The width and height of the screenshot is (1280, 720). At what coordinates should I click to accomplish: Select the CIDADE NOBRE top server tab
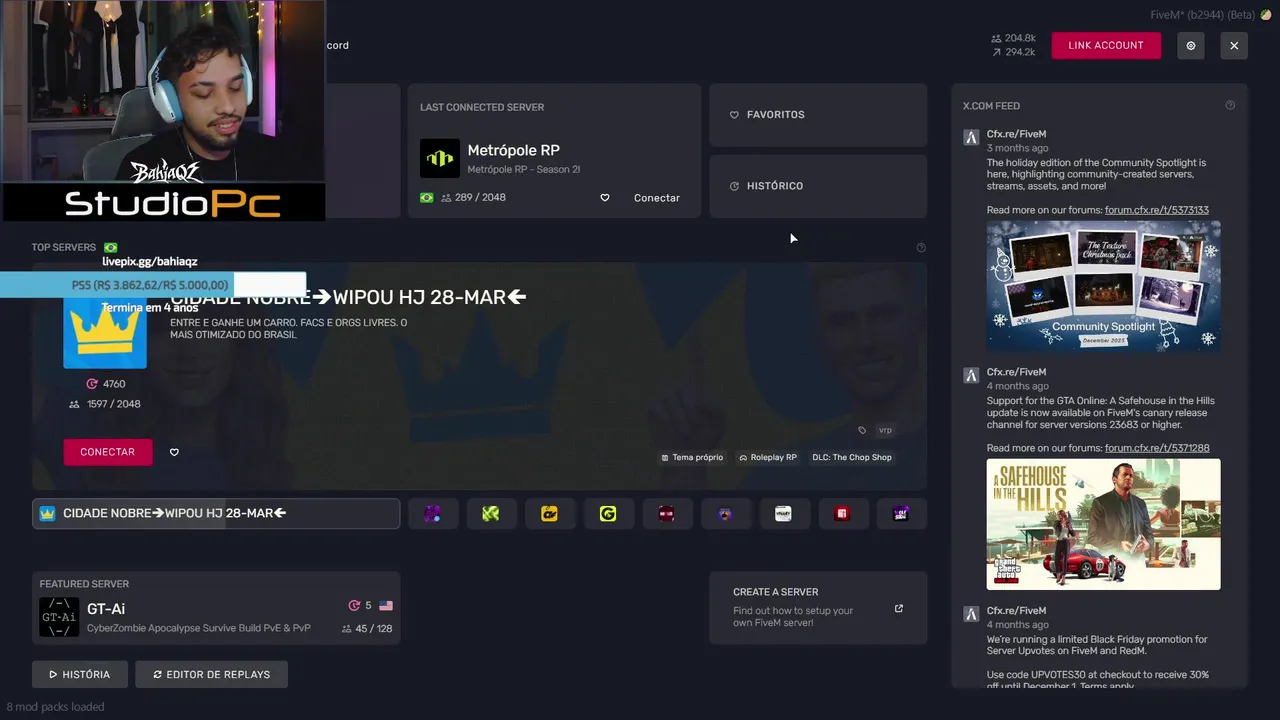coord(216,513)
